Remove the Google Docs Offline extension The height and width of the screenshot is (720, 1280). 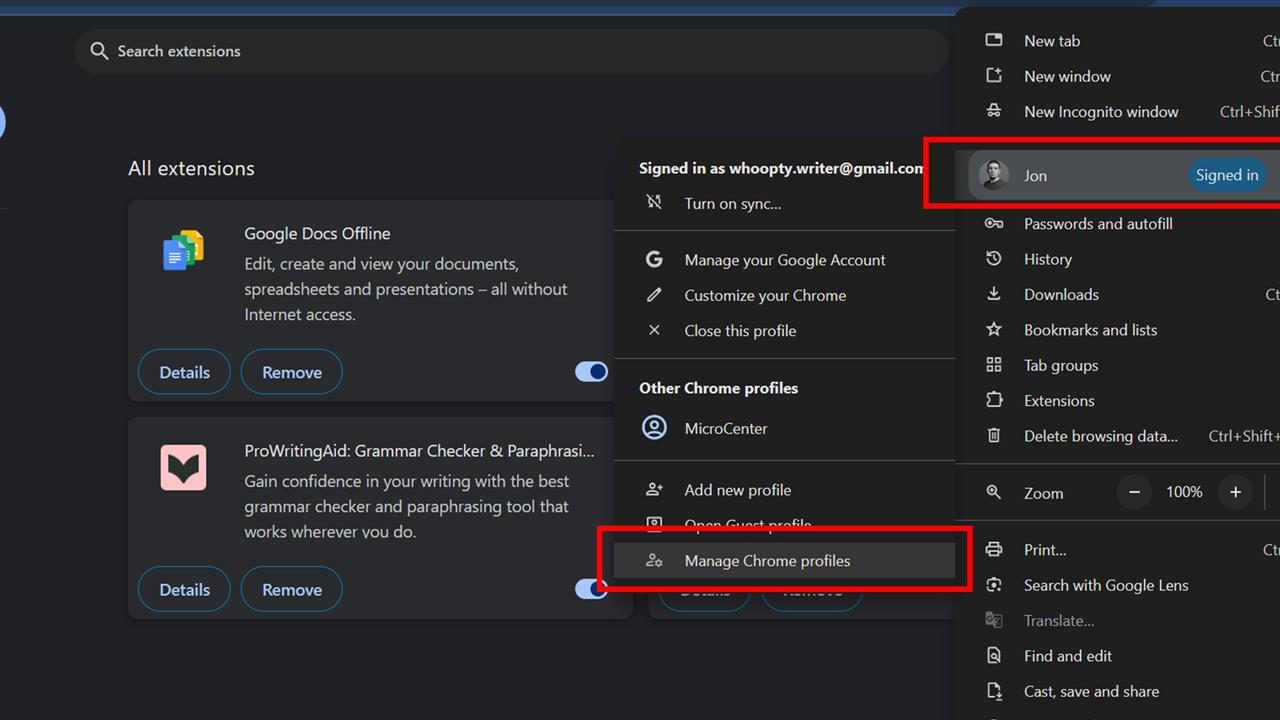[x=292, y=372]
